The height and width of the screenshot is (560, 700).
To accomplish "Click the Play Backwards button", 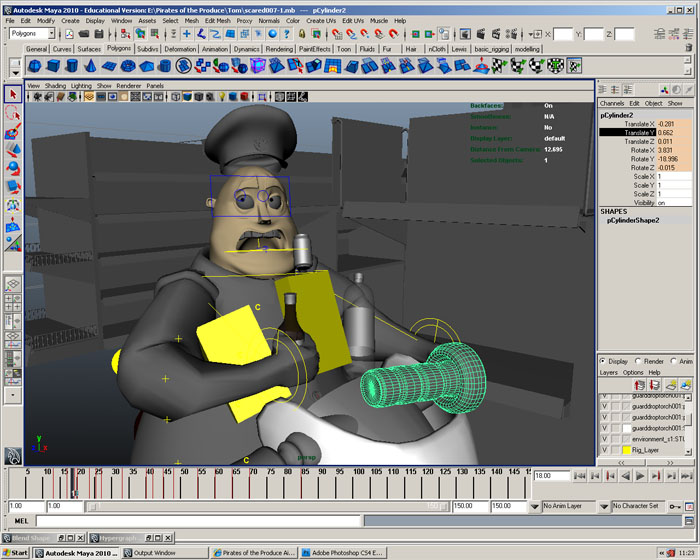I will click(625, 476).
